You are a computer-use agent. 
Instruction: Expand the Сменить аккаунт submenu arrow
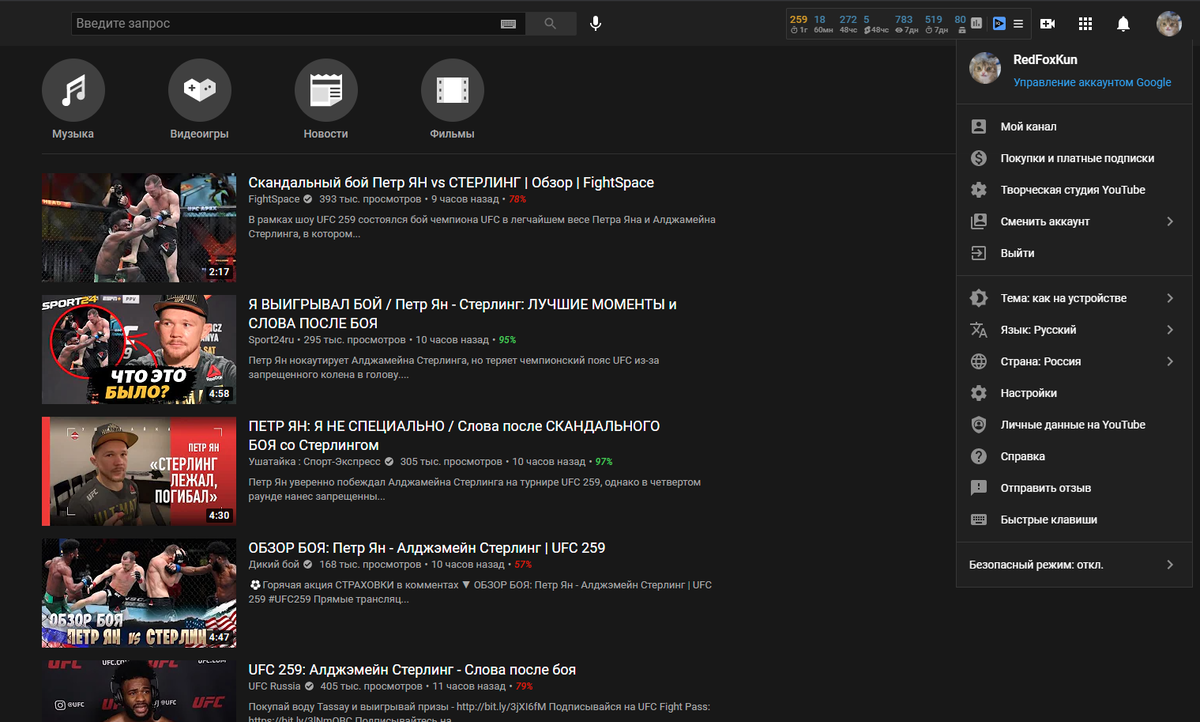coord(1170,221)
